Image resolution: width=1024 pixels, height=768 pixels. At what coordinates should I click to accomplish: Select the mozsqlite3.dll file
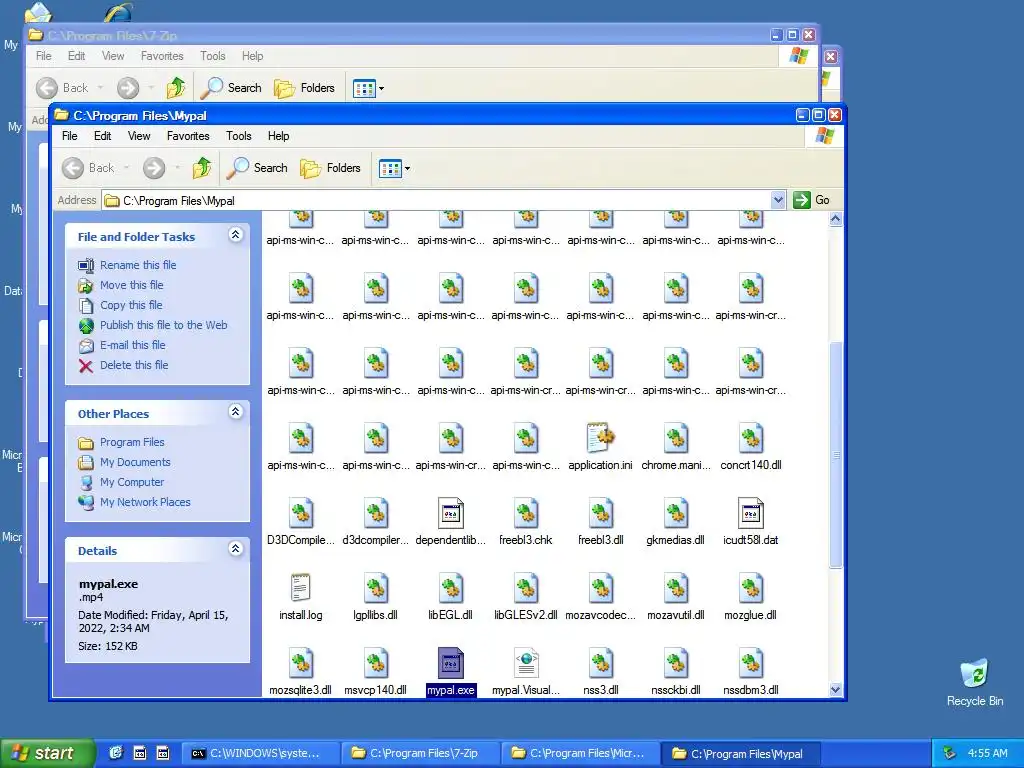coord(300,673)
